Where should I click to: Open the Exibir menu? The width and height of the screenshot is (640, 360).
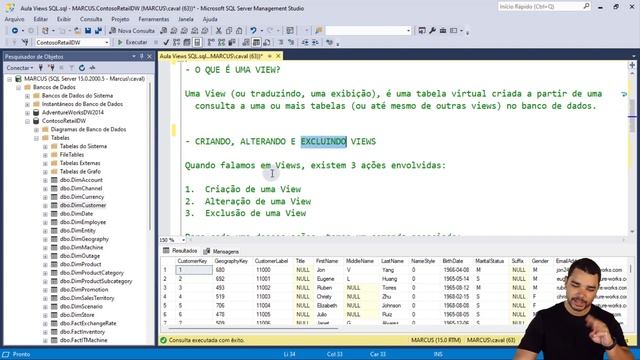pyautogui.click(x=64, y=19)
